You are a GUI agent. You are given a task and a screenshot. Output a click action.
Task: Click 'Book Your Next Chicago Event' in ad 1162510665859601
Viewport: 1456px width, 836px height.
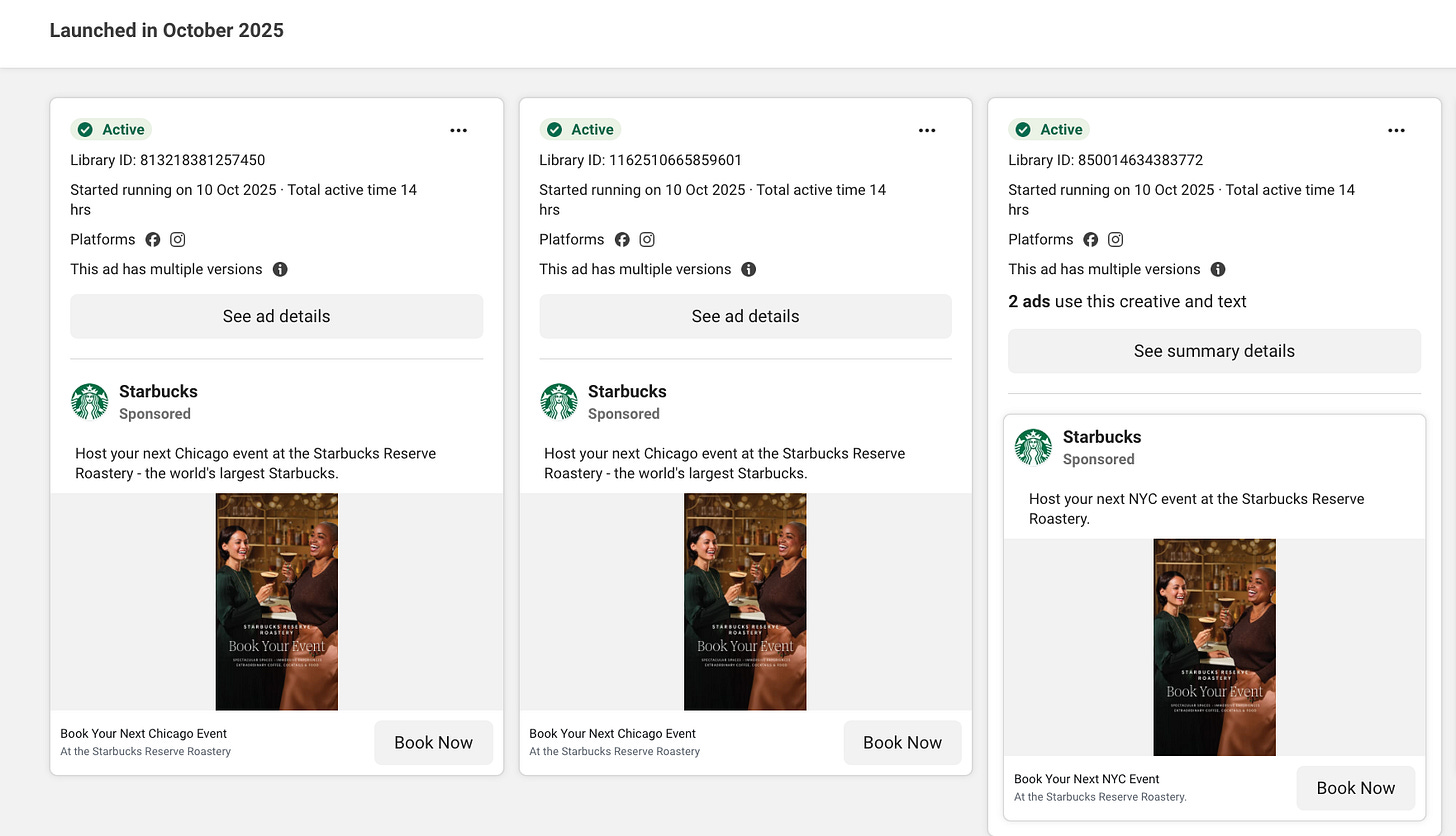click(x=613, y=733)
